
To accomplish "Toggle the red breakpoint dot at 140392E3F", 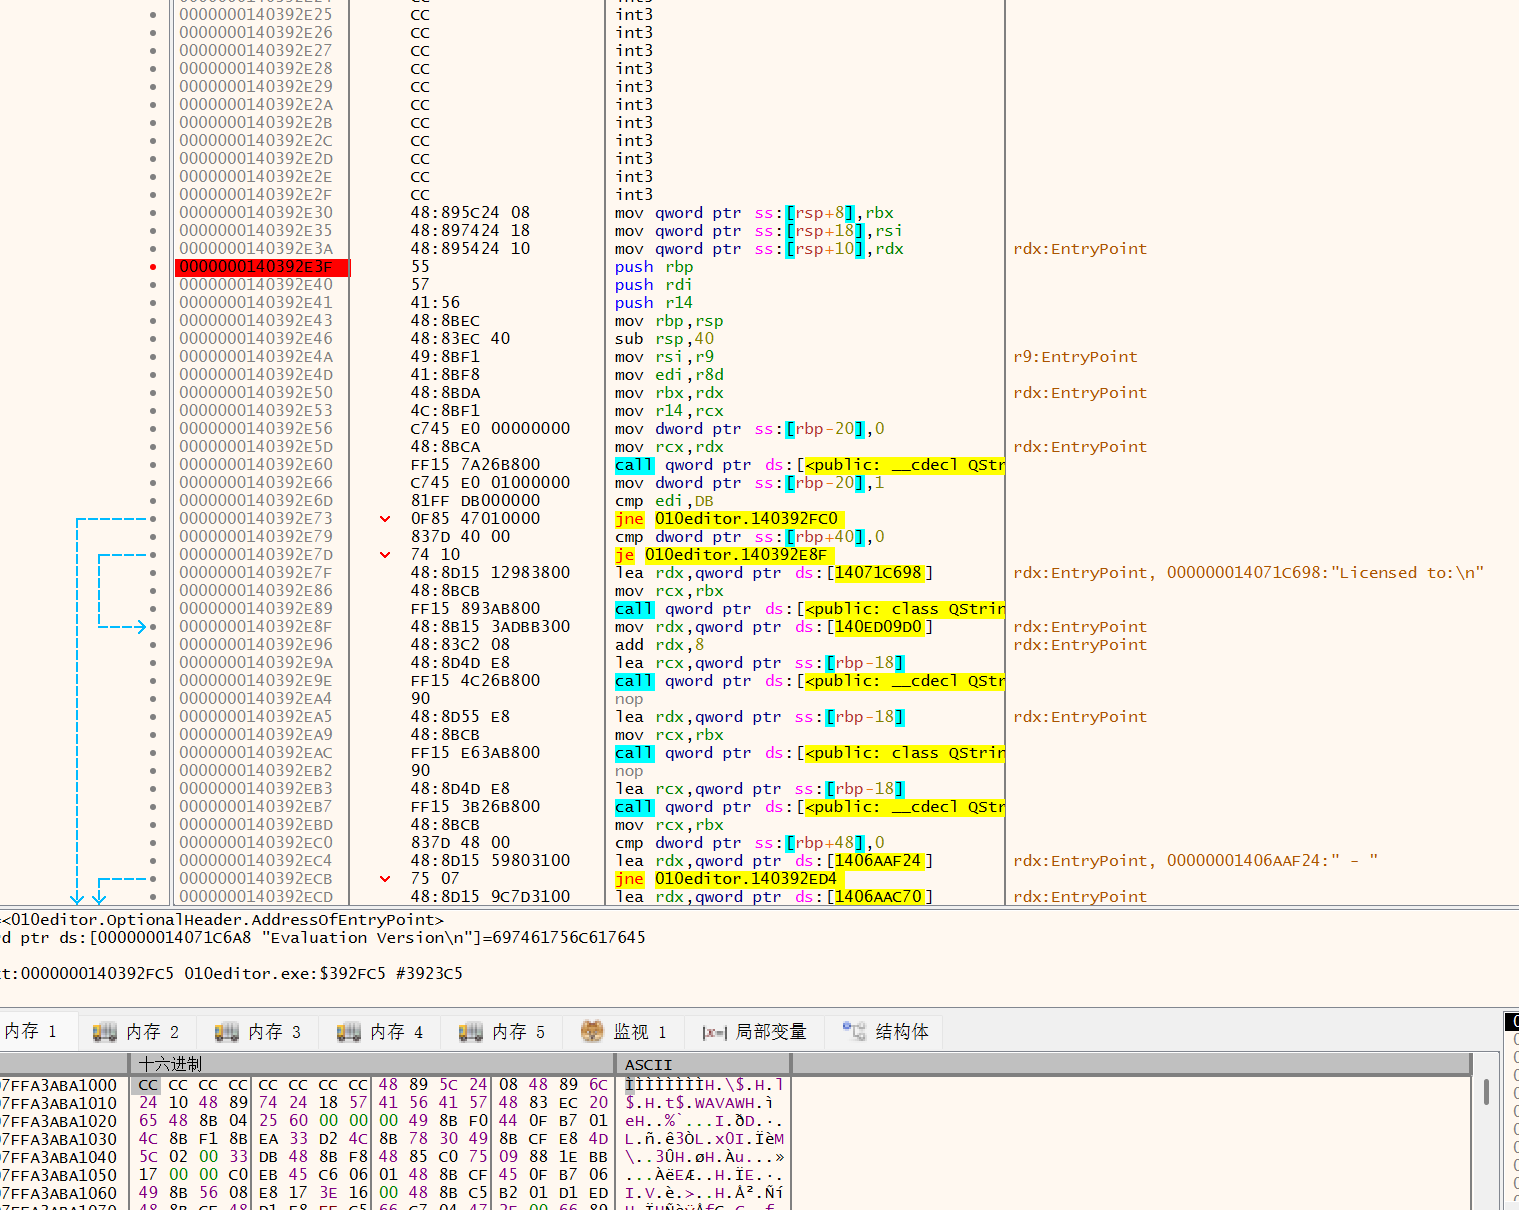I will tap(153, 267).
